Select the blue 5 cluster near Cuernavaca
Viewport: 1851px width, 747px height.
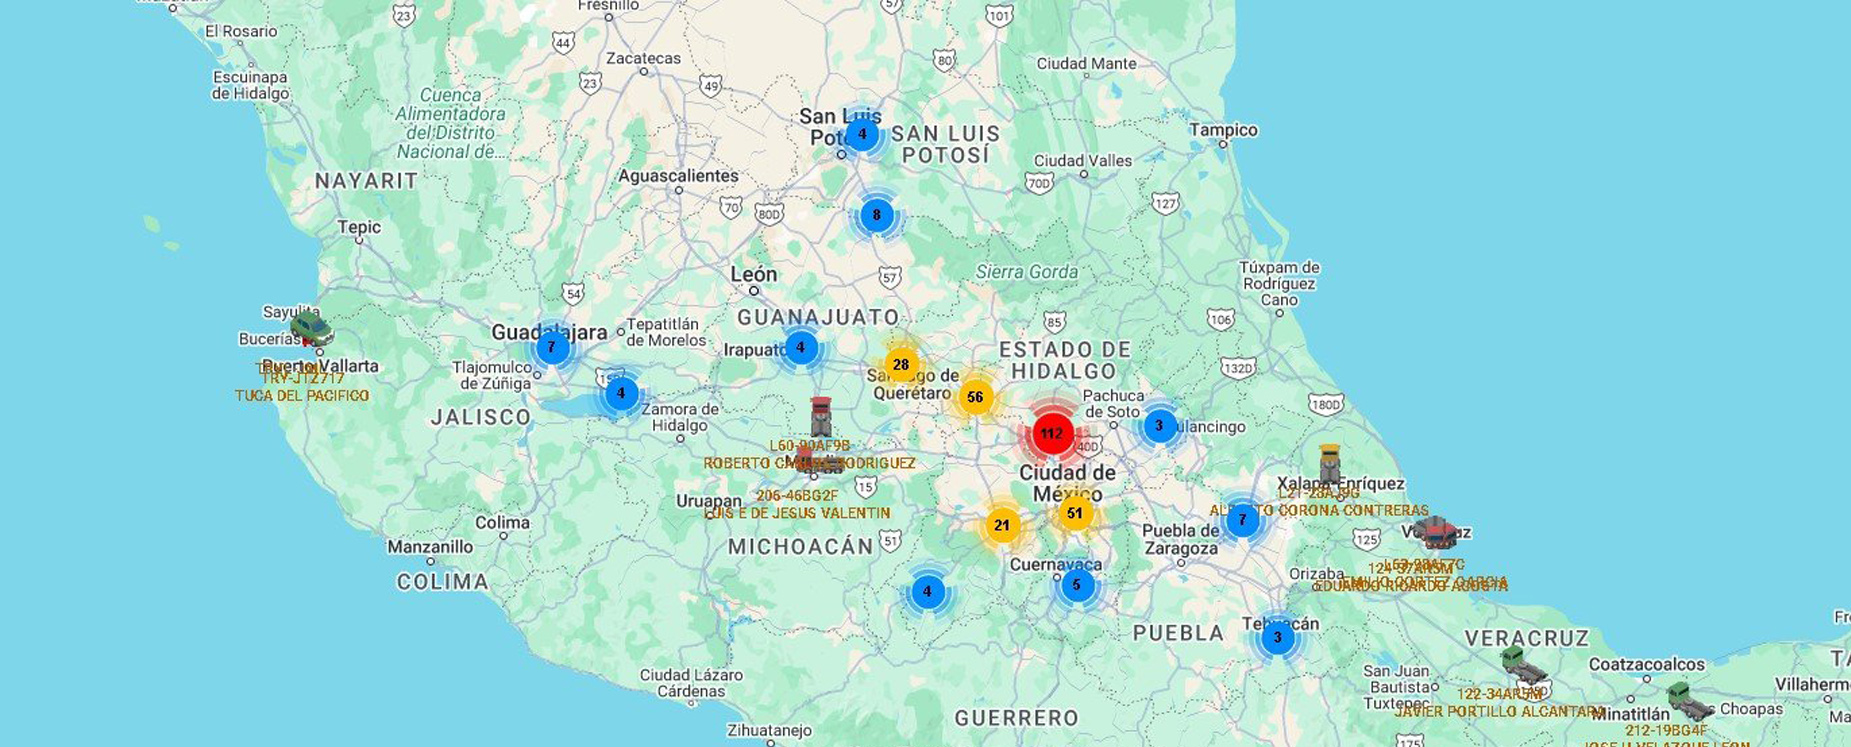(x=1076, y=585)
